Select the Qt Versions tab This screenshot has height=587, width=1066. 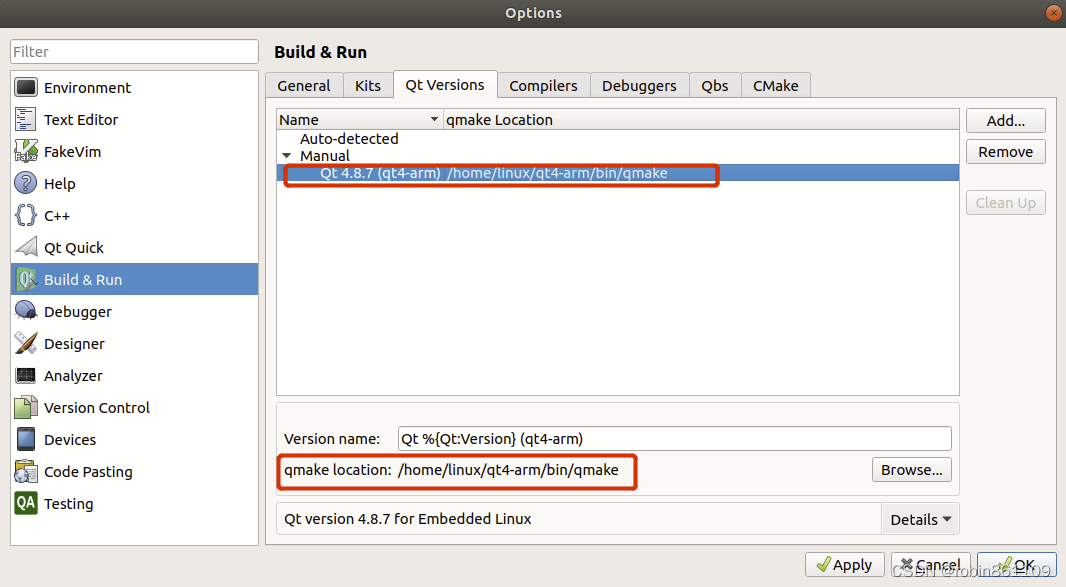pyautogui.click(x=445, y=85)
